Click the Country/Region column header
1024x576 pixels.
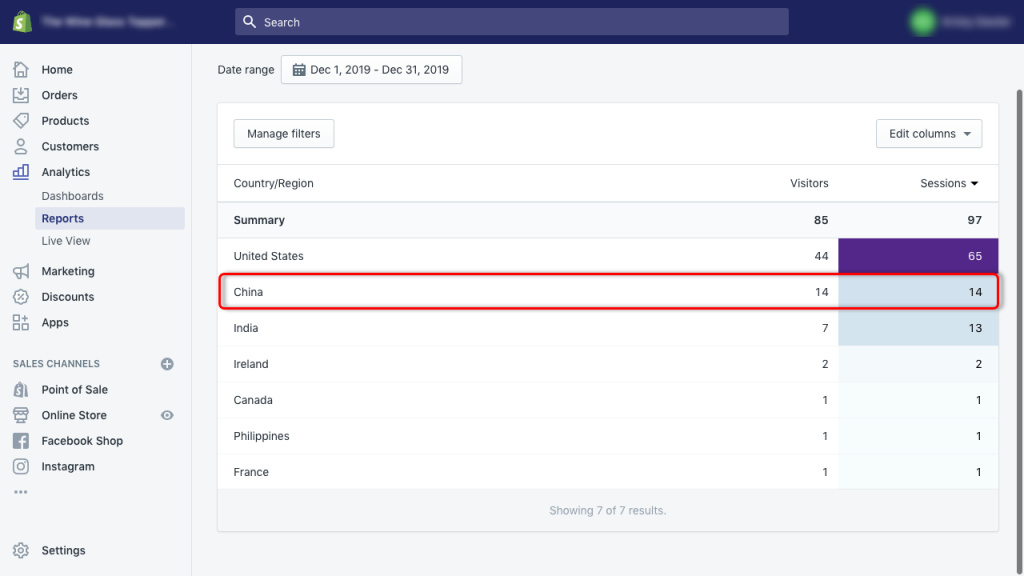click(x=274, y=184)
